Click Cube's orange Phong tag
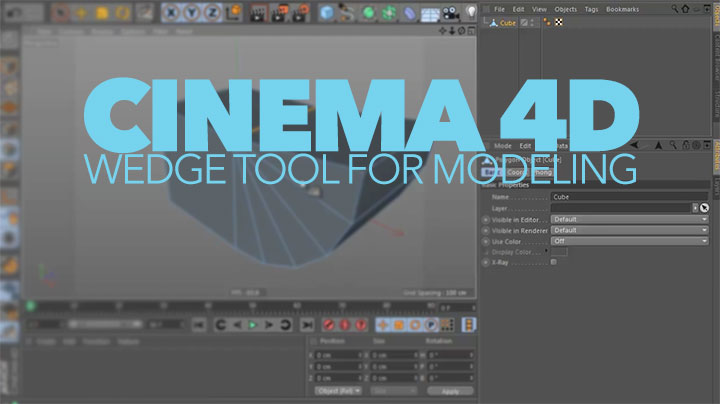This screenshot has height=404, width=720. click(x=547, y=22)
